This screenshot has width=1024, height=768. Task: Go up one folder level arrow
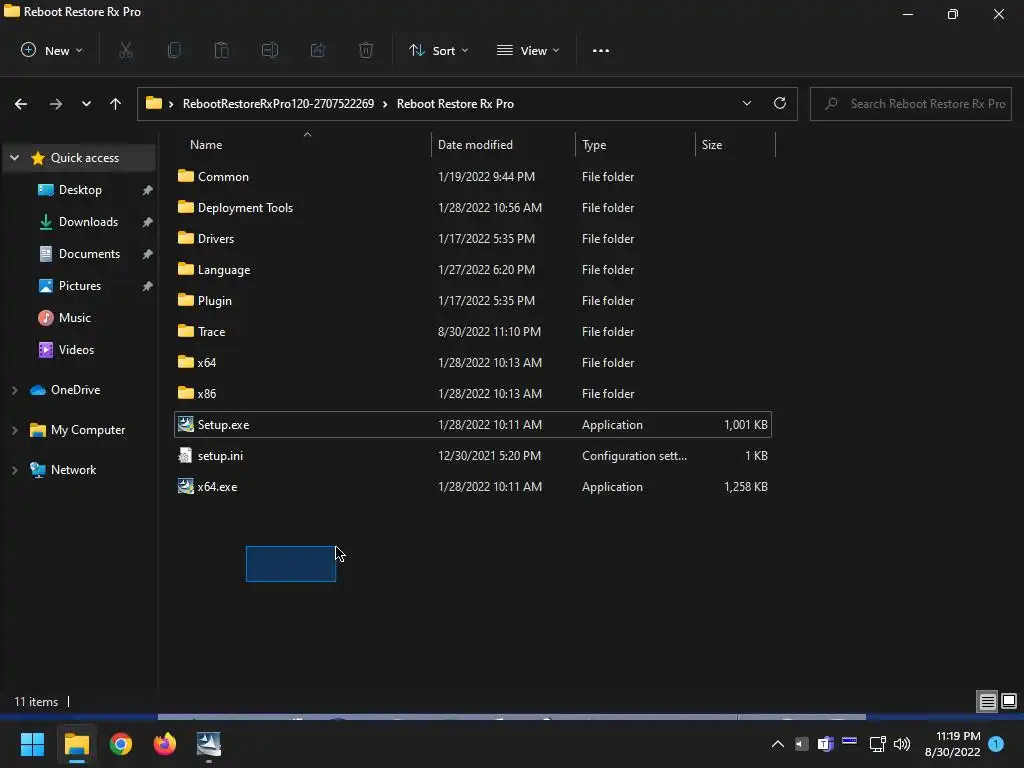point(116,104)
